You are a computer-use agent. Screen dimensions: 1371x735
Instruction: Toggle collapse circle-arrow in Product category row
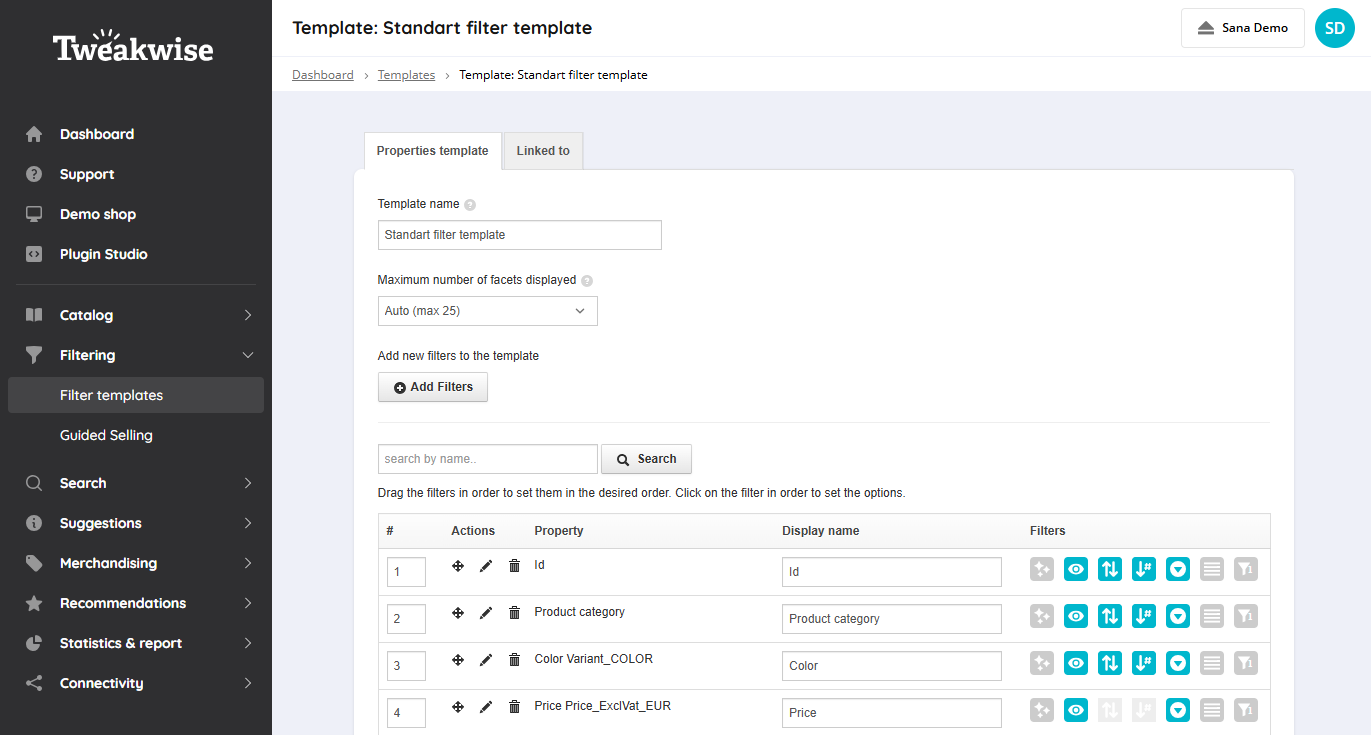(1178, 616)
